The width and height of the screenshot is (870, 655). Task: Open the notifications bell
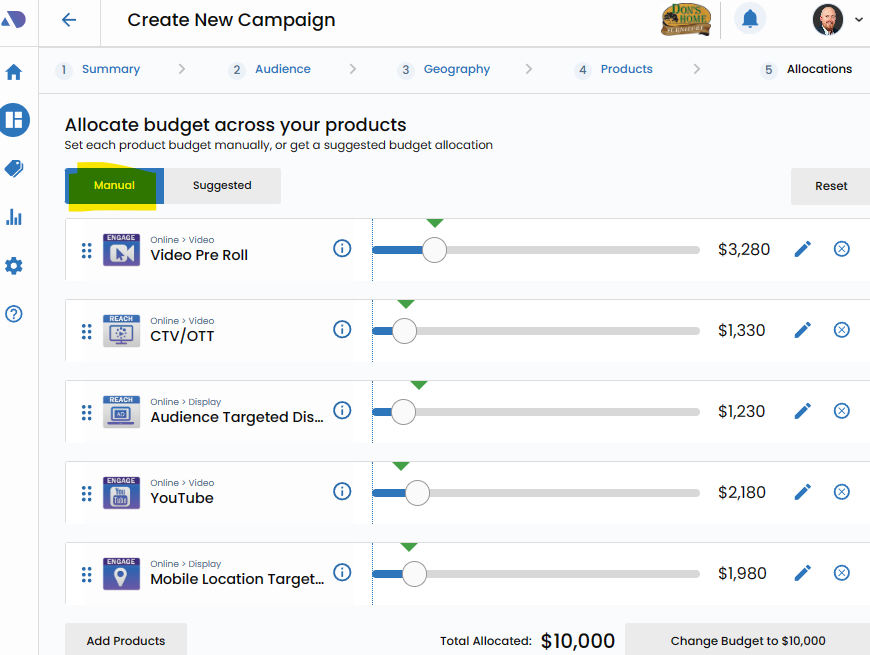pos(749,19)
